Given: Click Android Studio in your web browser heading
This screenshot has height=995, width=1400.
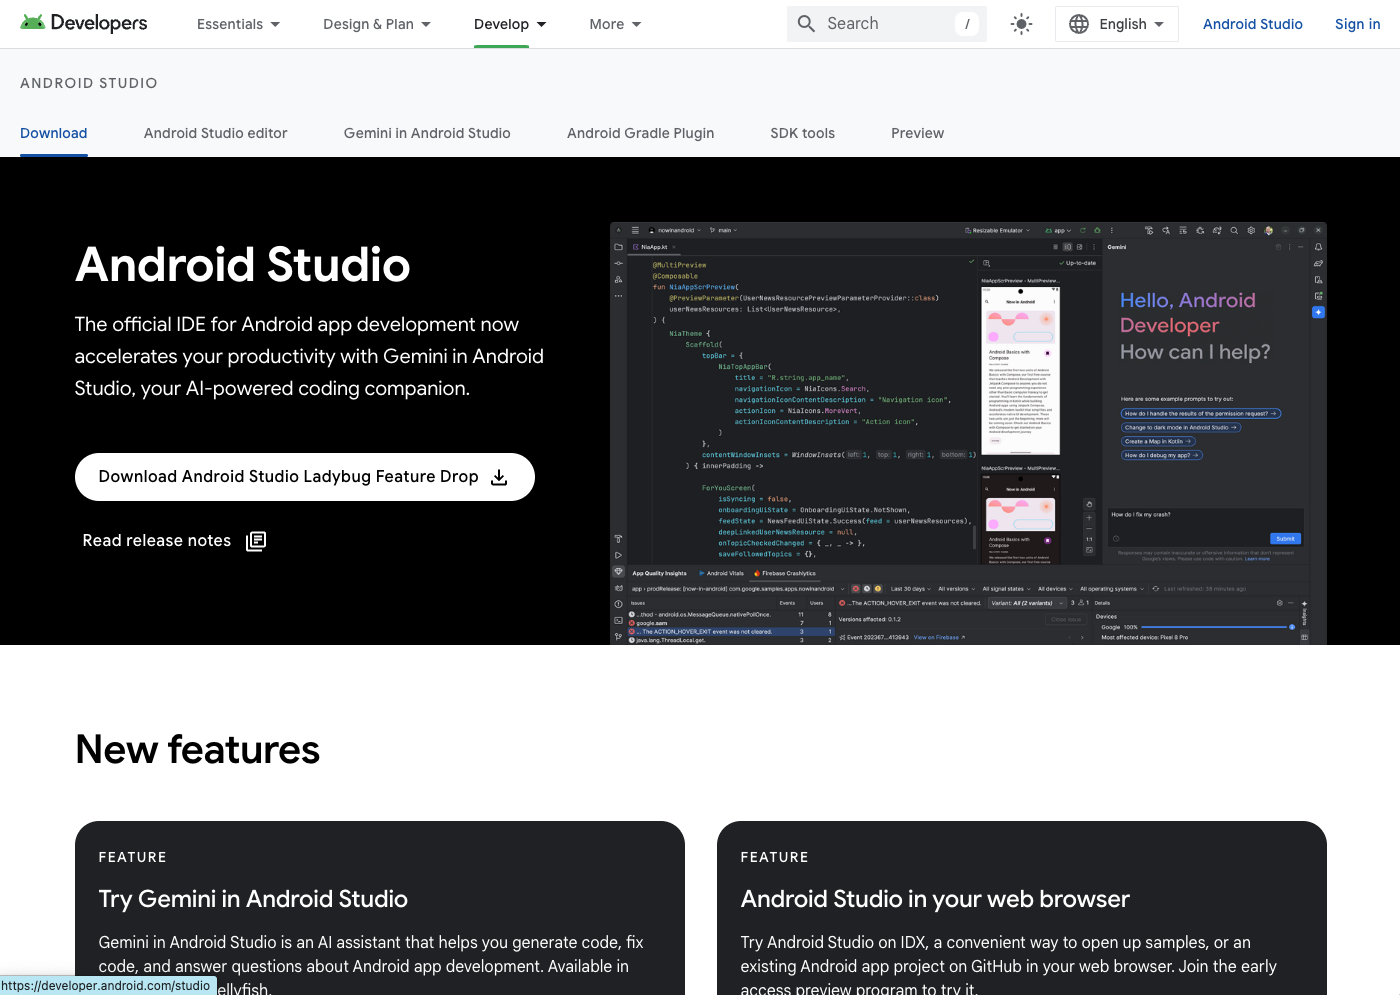Looking at the screenshot, I should tap(935, 899).
